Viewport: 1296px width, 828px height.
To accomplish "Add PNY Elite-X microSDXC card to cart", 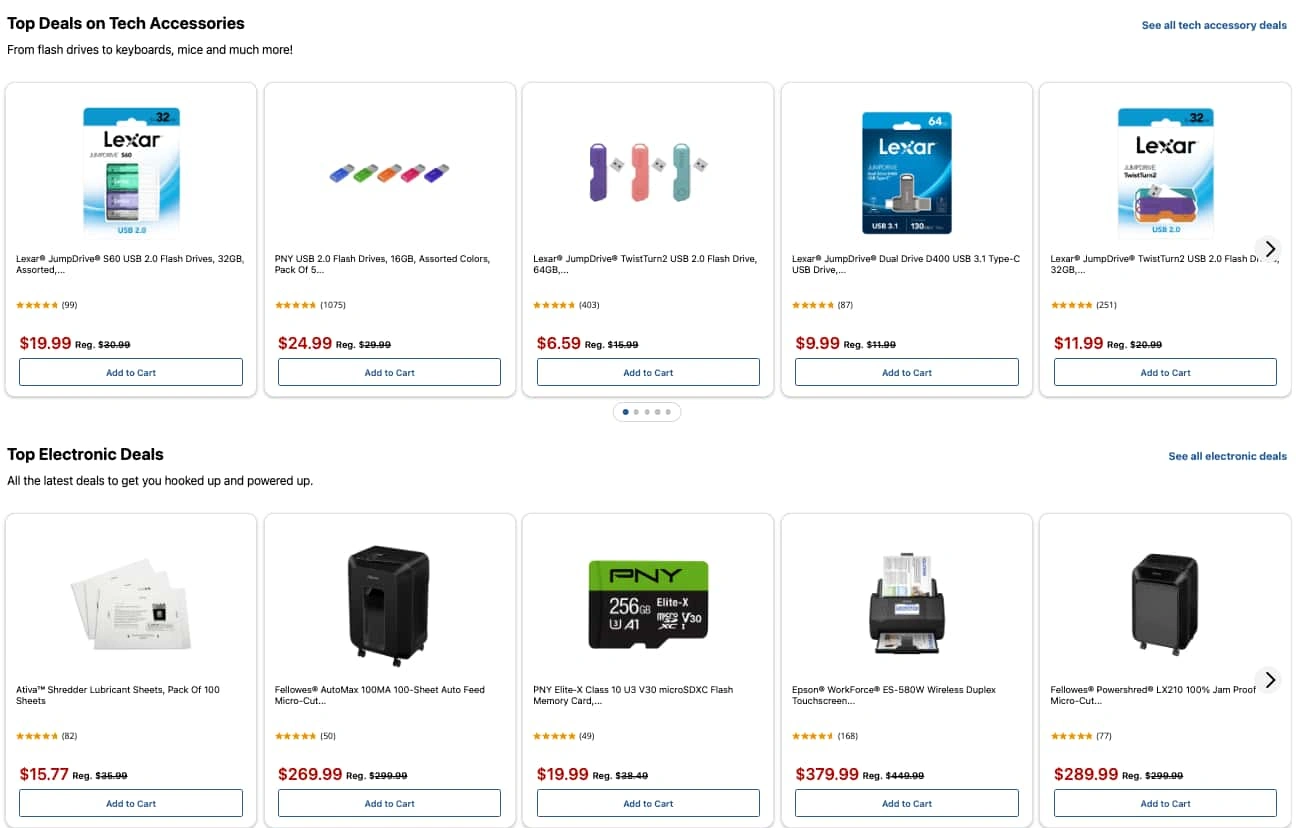I will 648,803.
